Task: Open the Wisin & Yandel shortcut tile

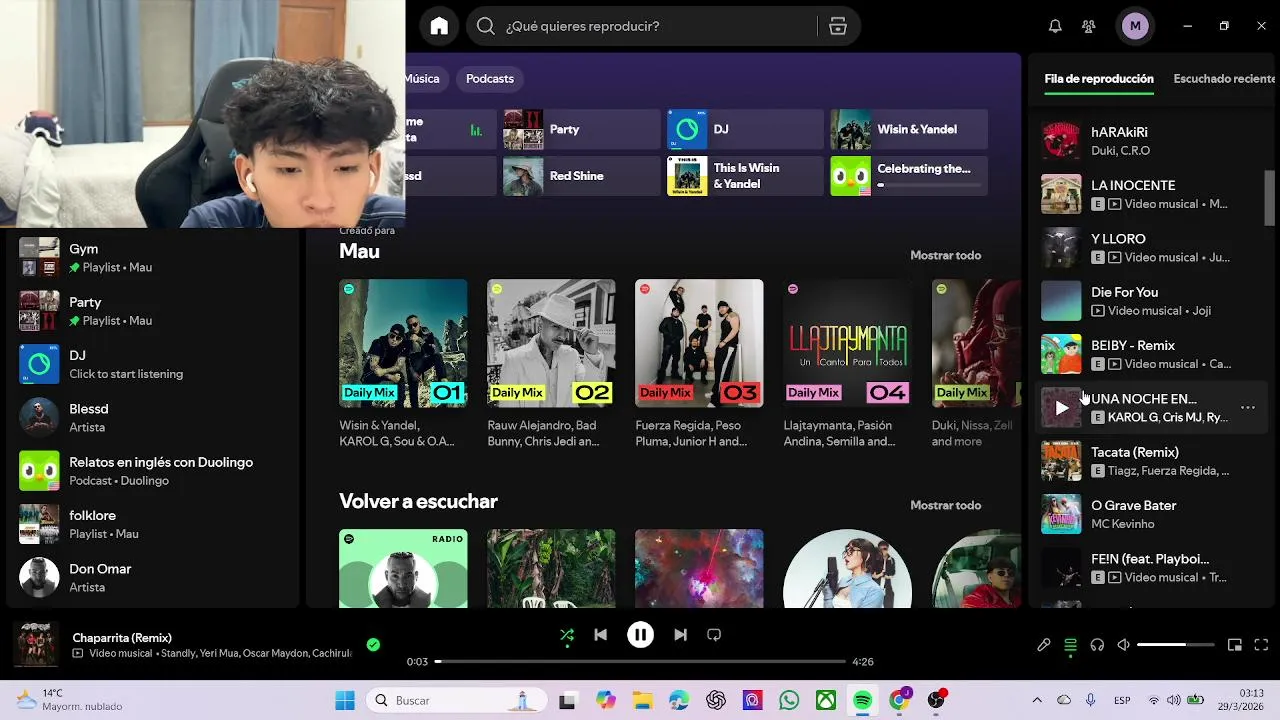Action: pyautogui.click(x=909, y=129)
